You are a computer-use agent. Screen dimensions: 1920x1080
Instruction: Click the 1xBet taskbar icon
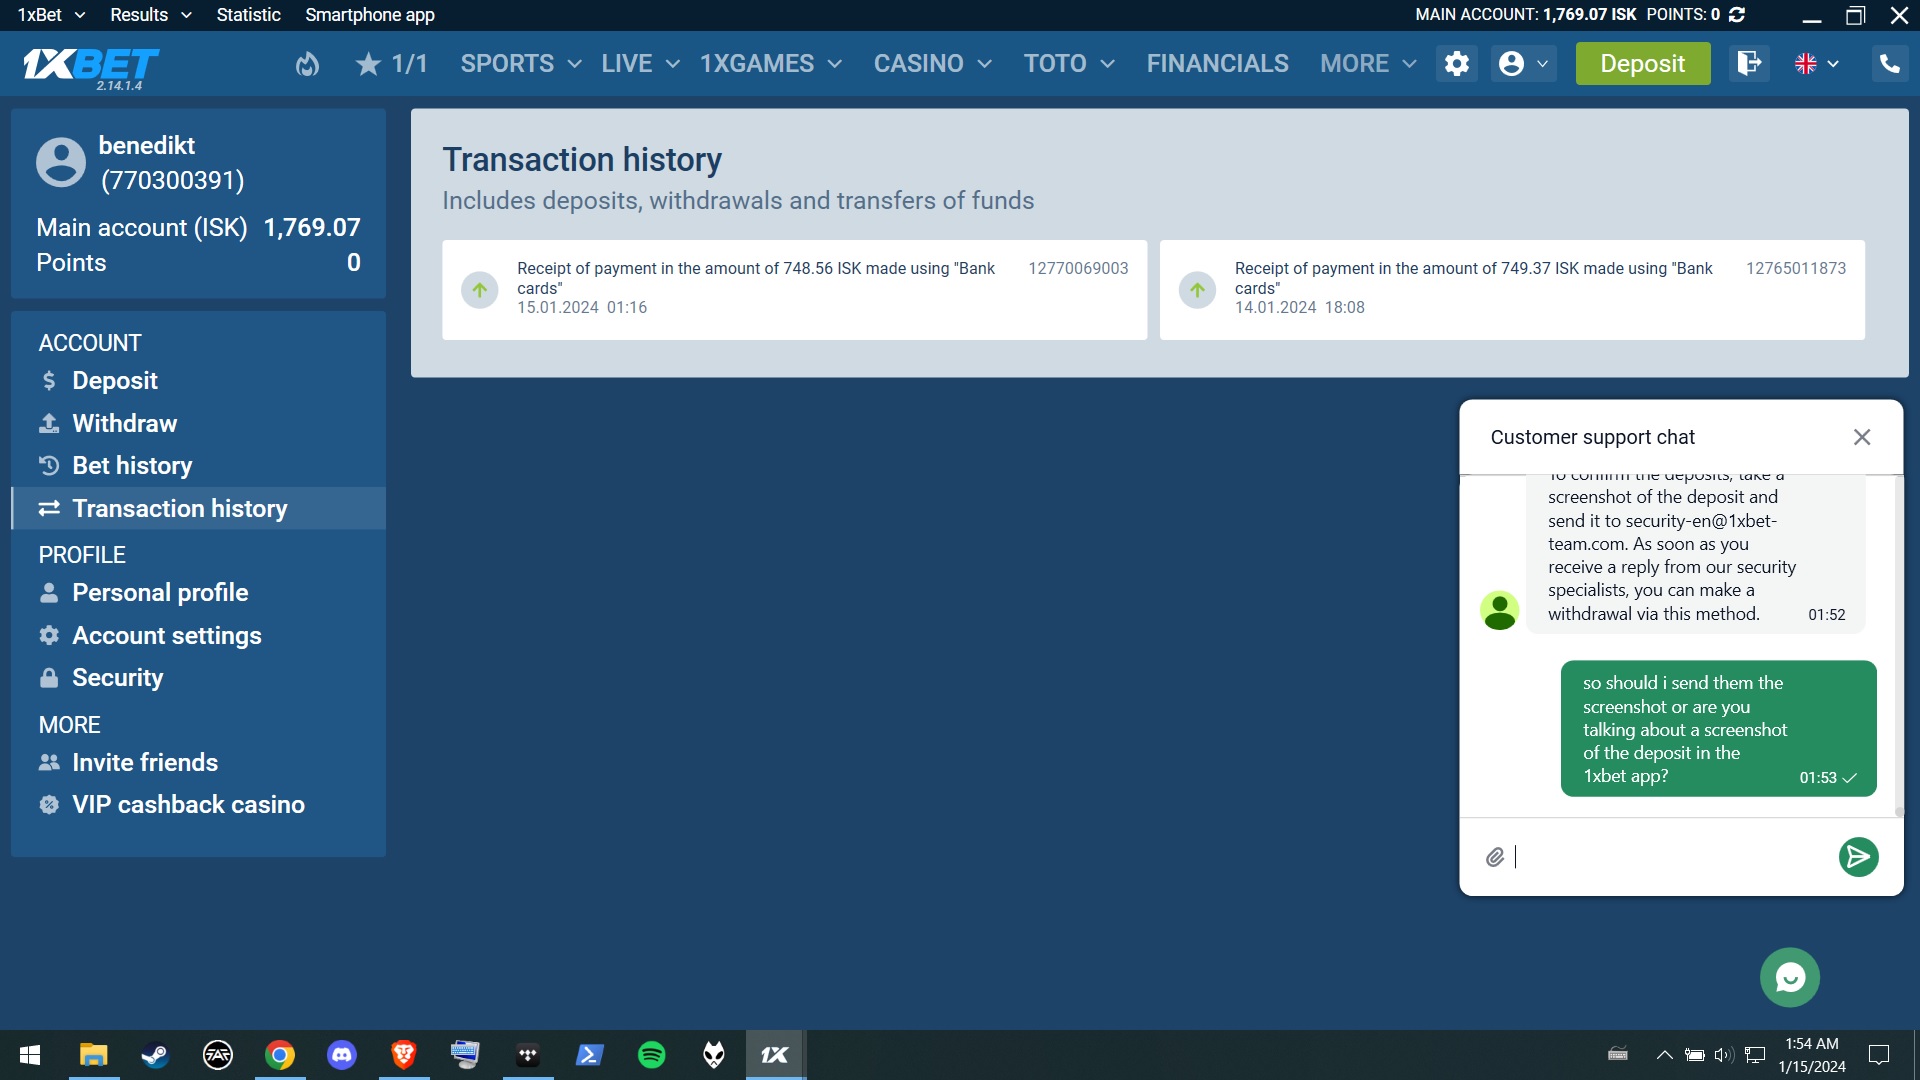click(775, 1055)
